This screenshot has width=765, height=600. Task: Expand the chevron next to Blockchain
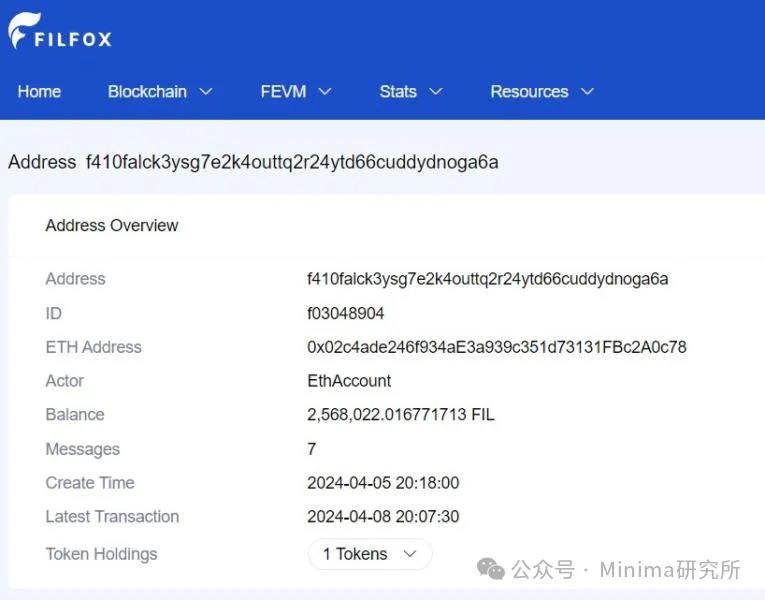click(x=206, y=91)
